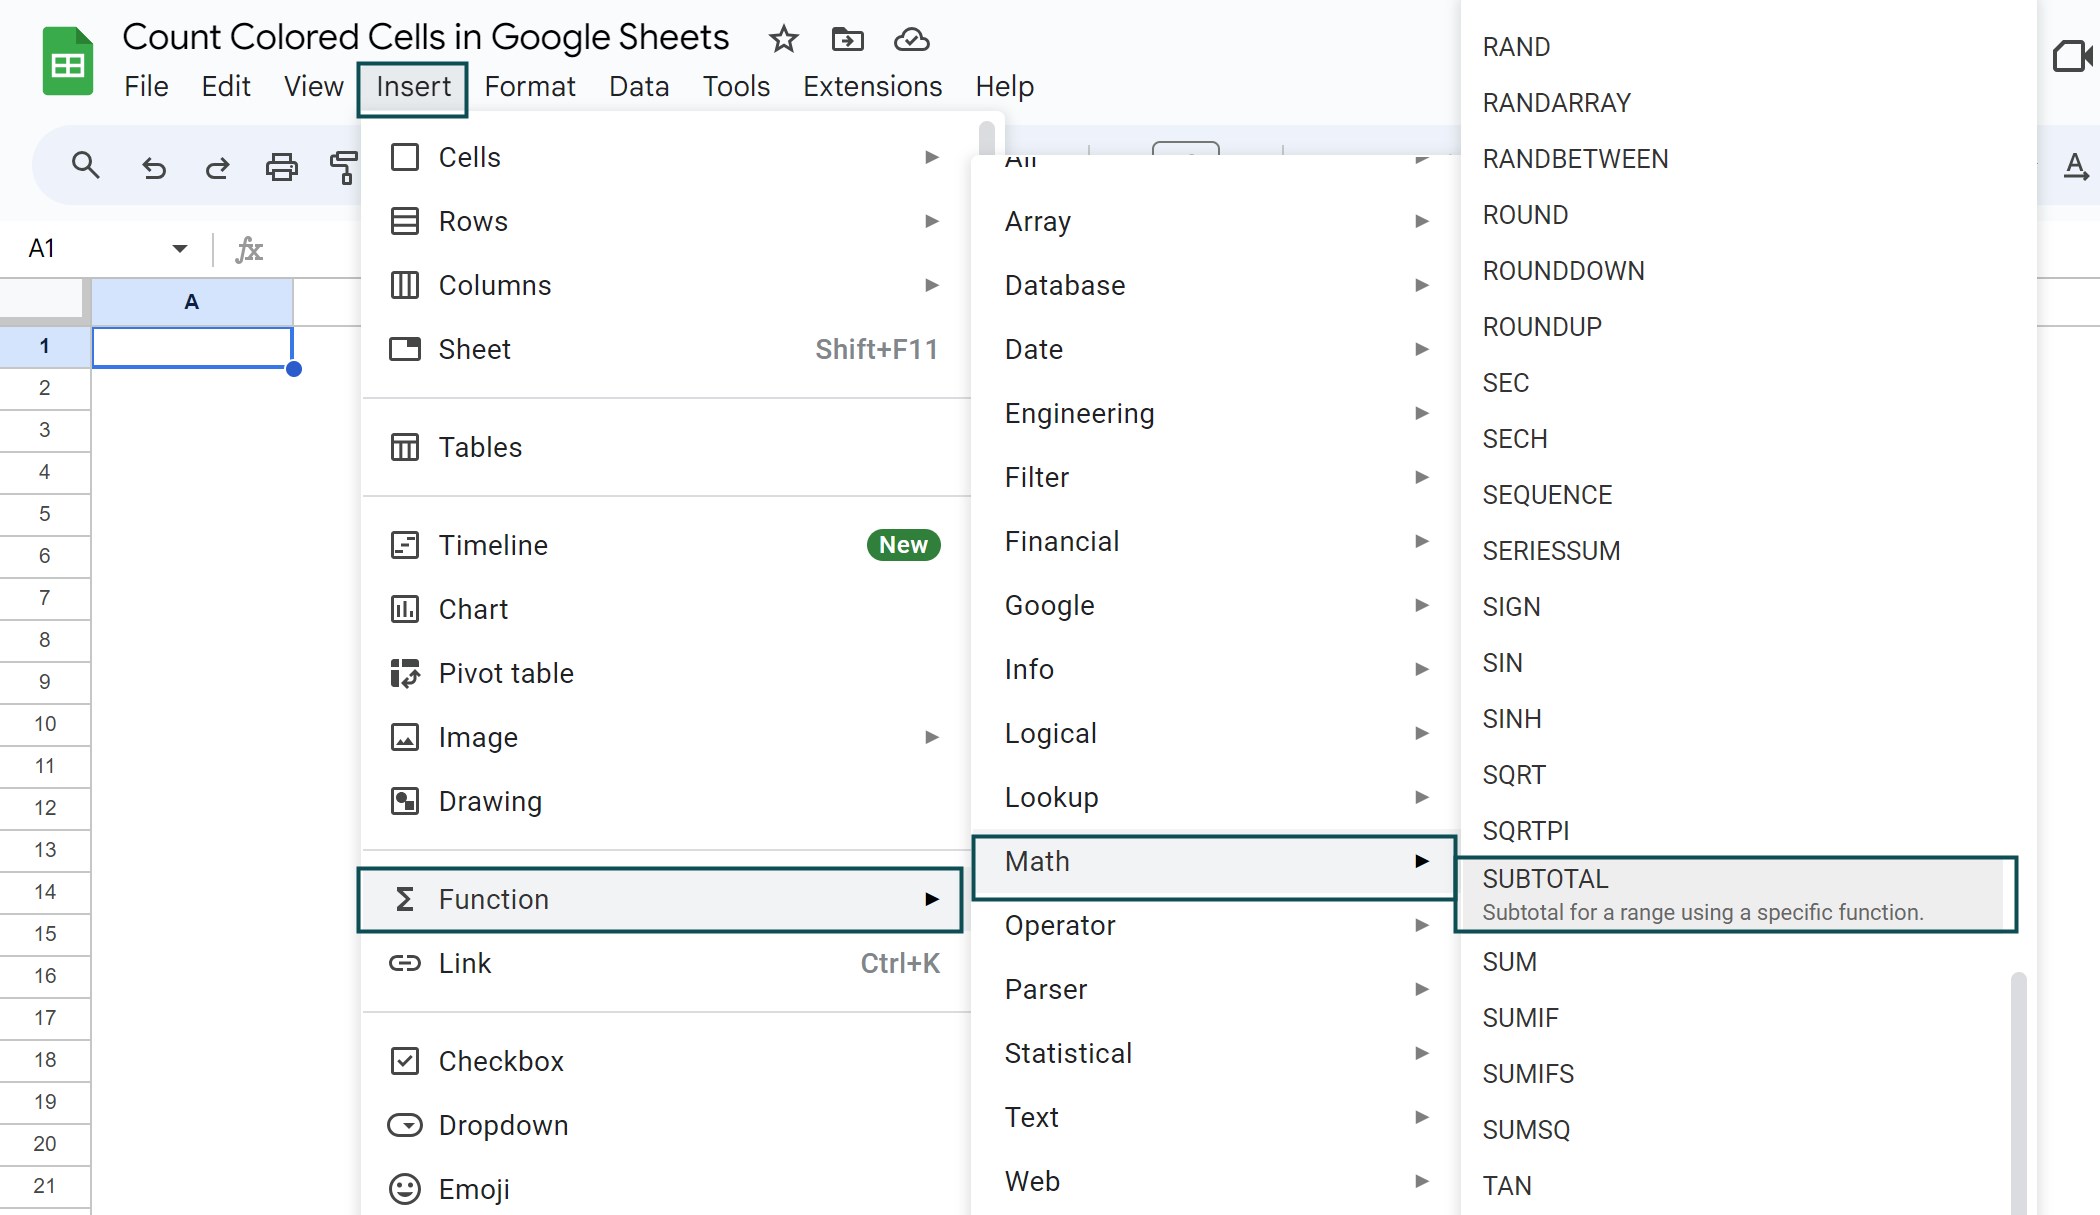Open the View menu
This screenshot has width=2100, height=1215.
click(x=314, y=87)
